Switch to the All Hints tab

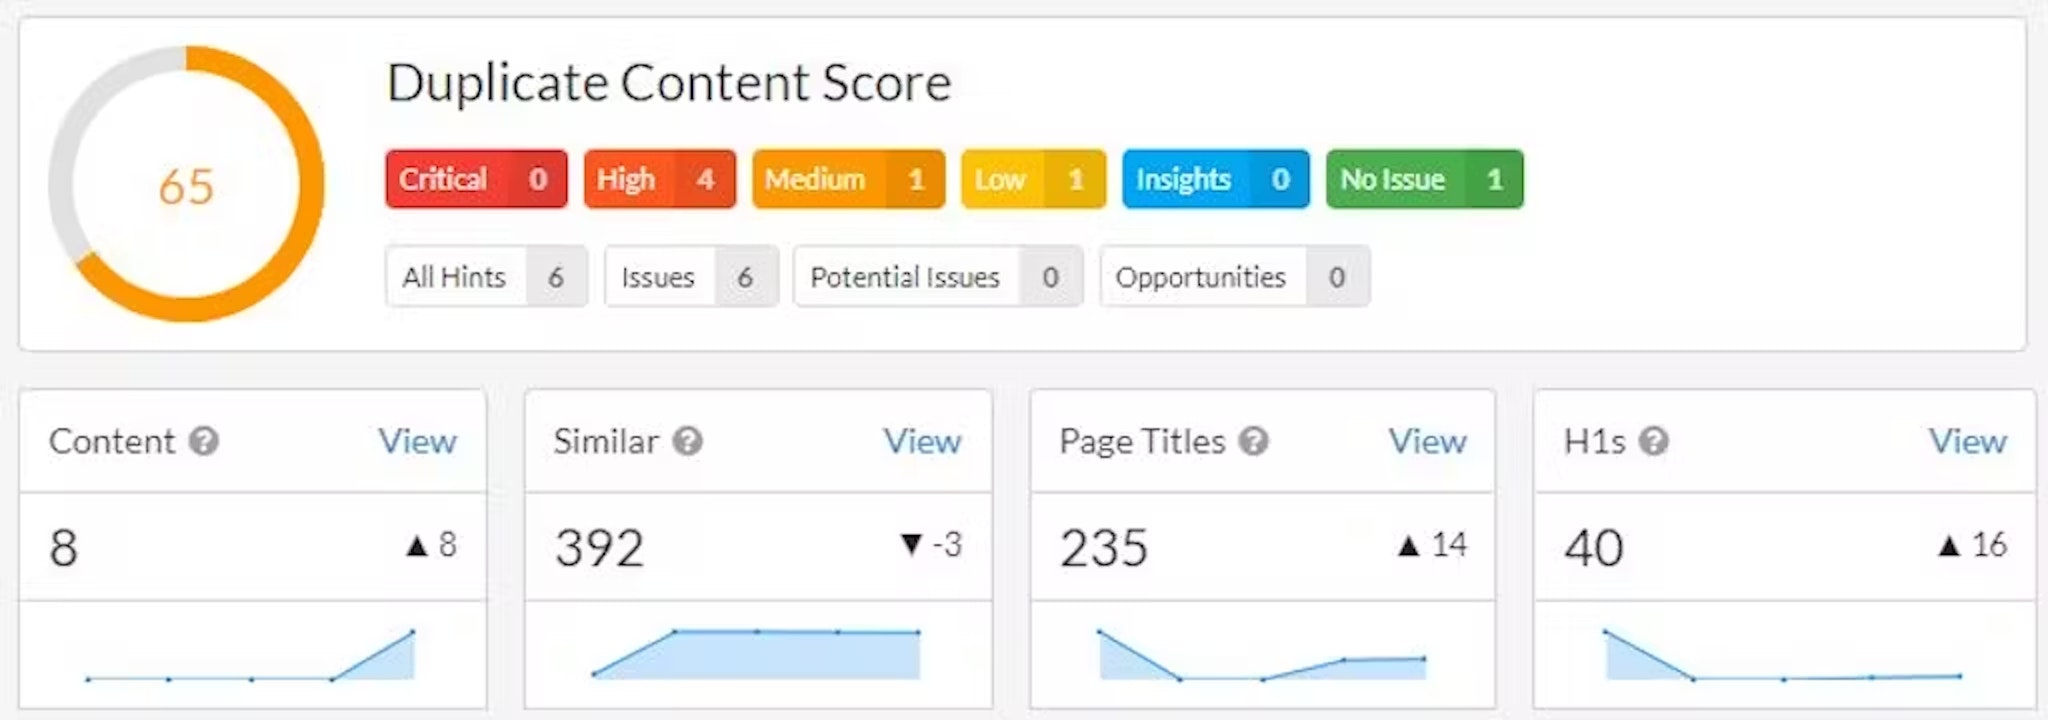tap(486, 277)
